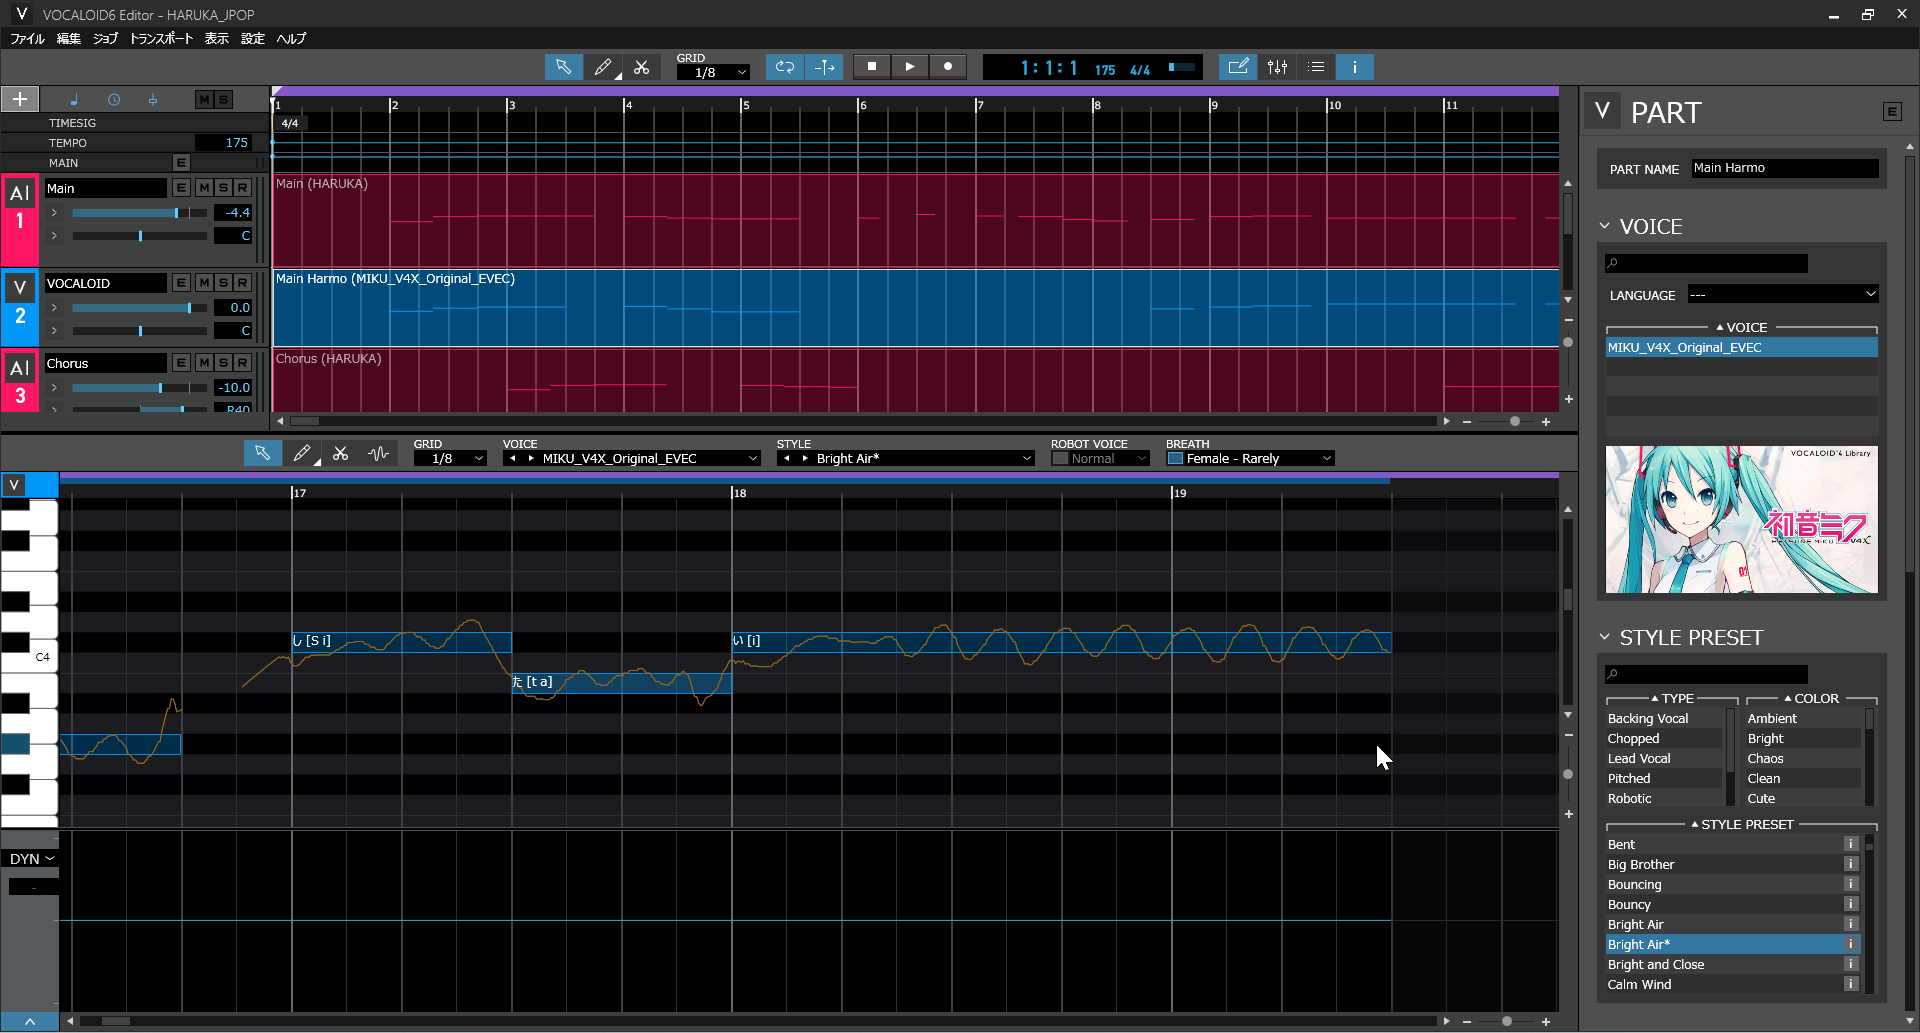
Task: Select MIKU_V4X_Original_EVEC in voice list
Action: tap(1741, 347)
